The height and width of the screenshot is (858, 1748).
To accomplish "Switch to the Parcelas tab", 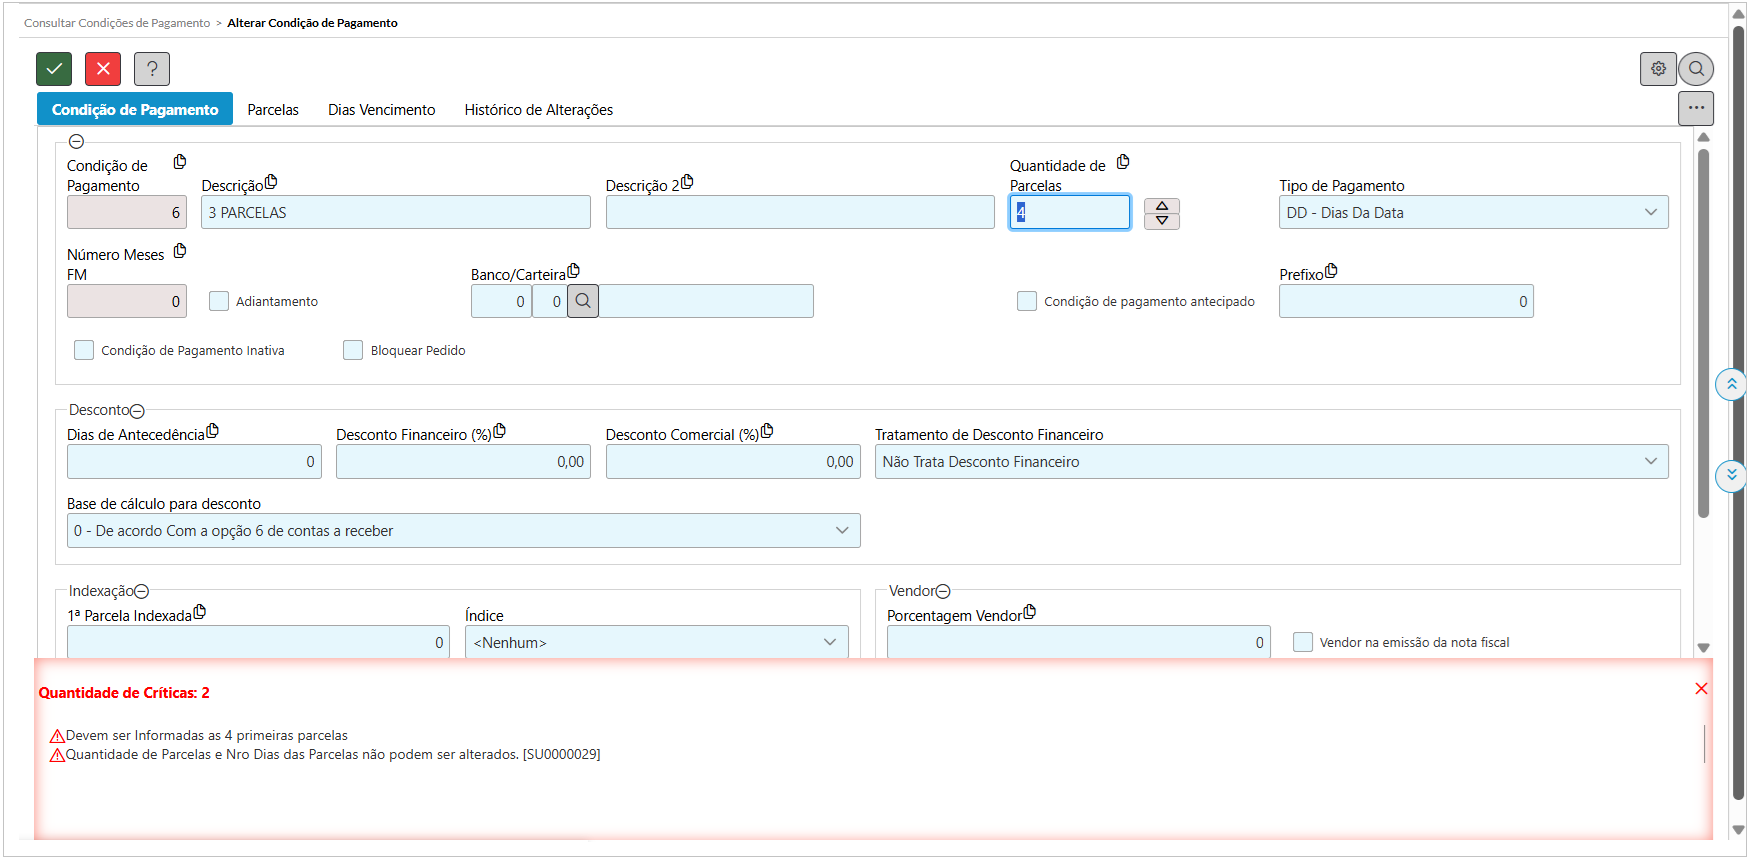I will pos(273,110).
